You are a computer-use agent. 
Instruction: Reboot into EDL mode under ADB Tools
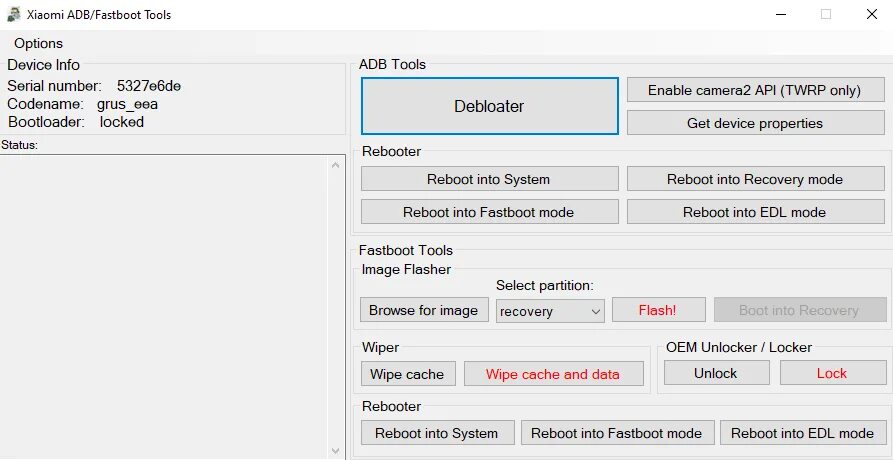pyautogui.click(x=755, y=212)
